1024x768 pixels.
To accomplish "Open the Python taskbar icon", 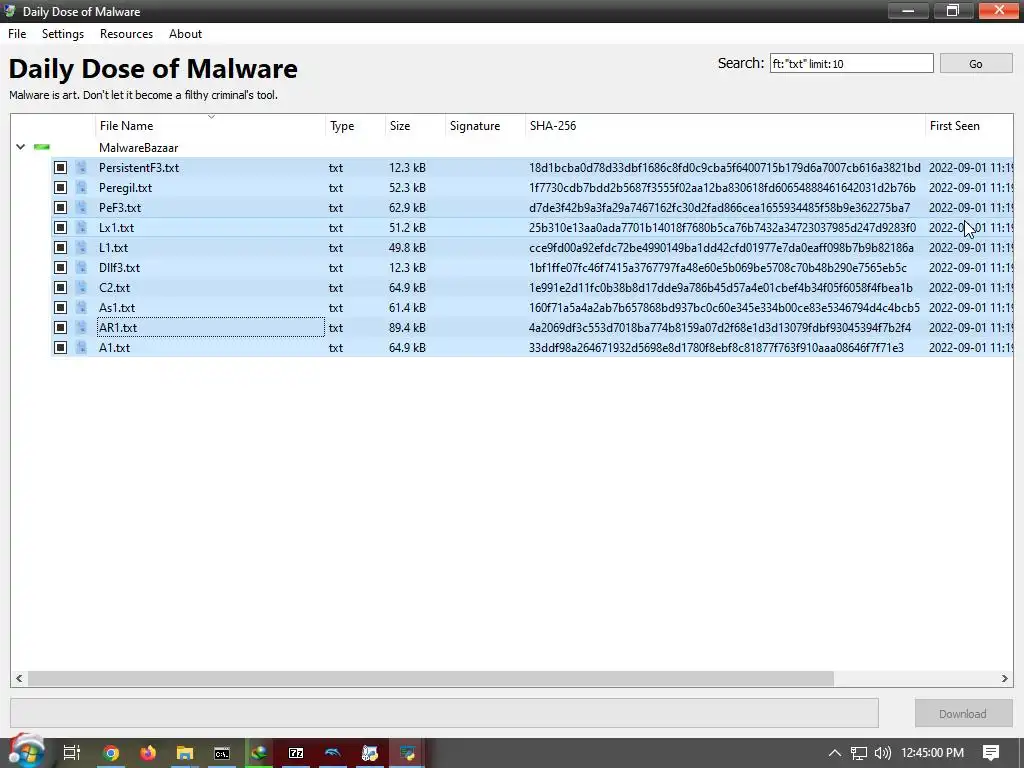I will [x=408, y=753].
